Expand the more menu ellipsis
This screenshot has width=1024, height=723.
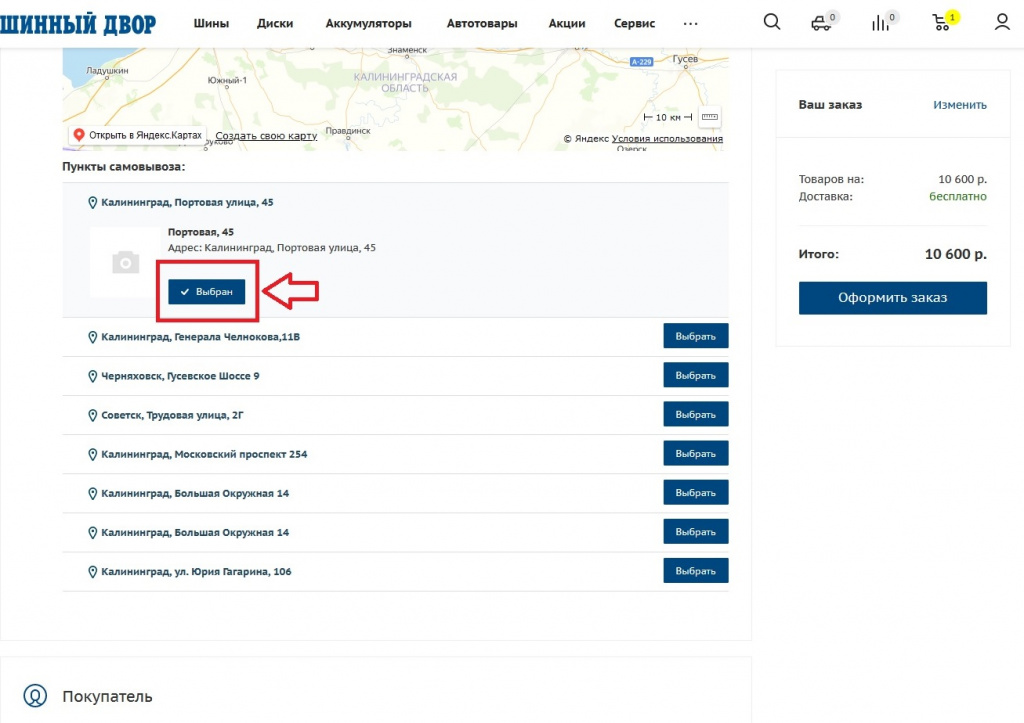coord(690,23)
